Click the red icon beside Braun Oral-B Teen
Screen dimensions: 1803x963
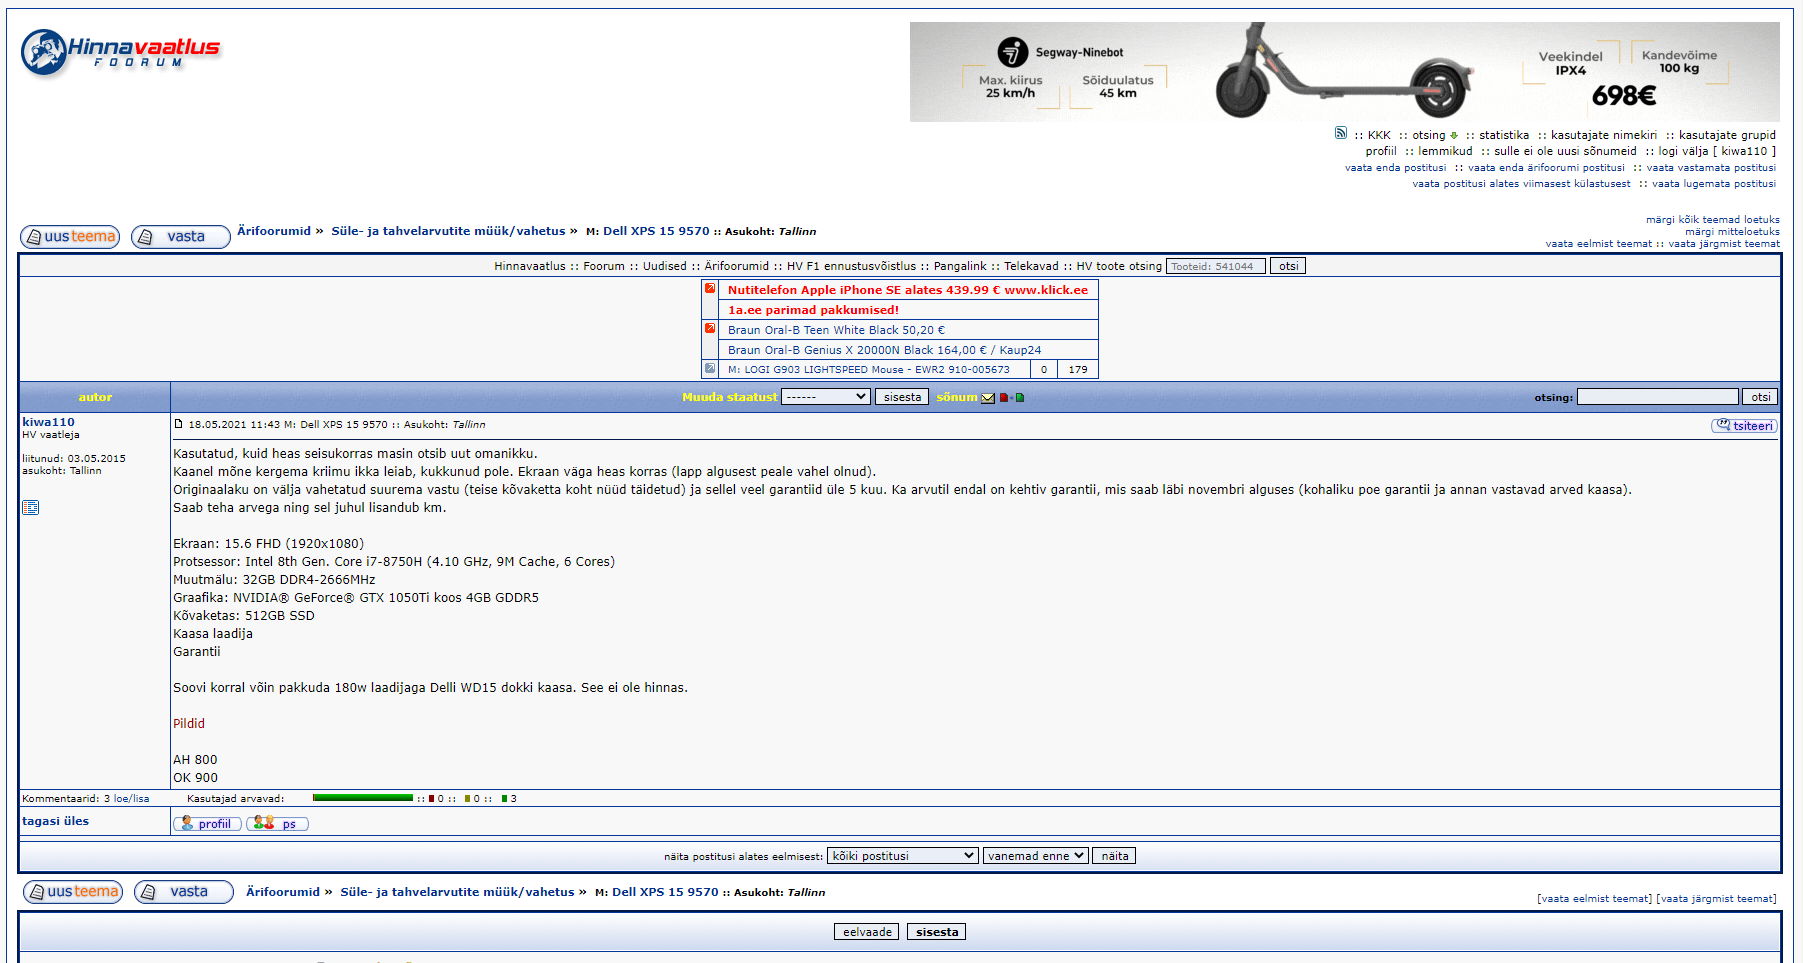click(x=710, y=329)
